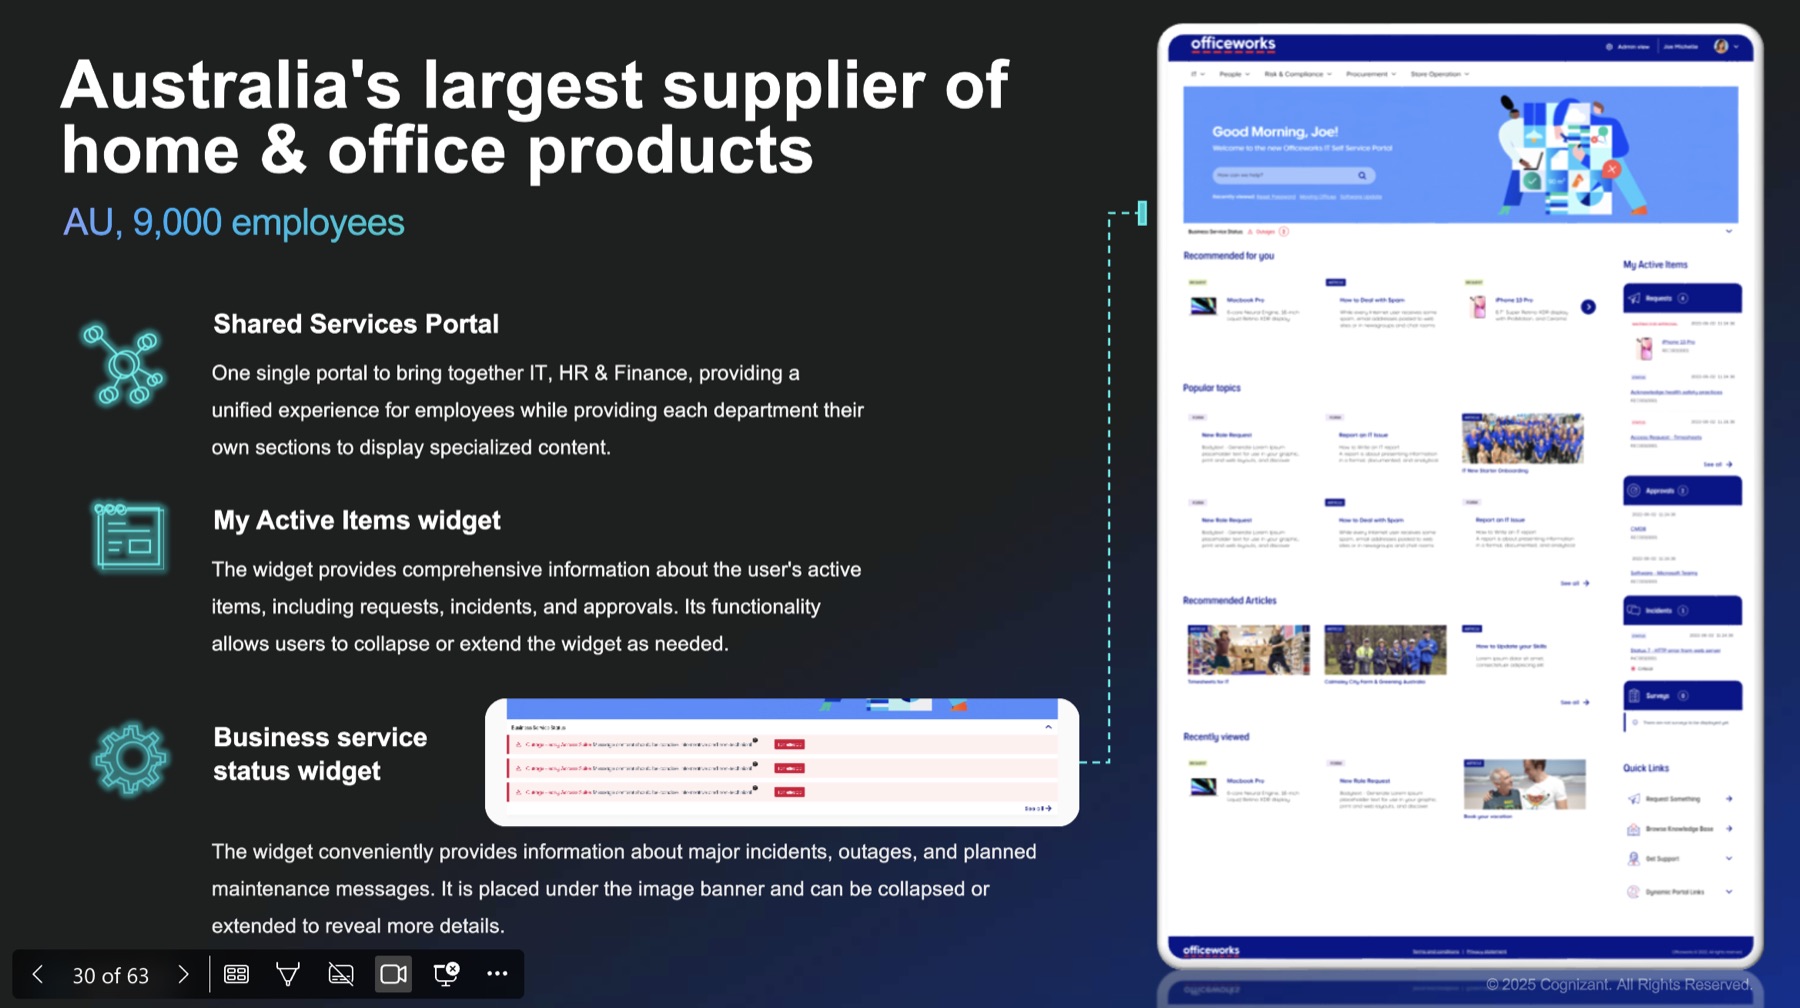The height and width of the screenshot is (1008, 1800).
Task: Click the Outages indicator in status bar
Action: point(1268,231)
